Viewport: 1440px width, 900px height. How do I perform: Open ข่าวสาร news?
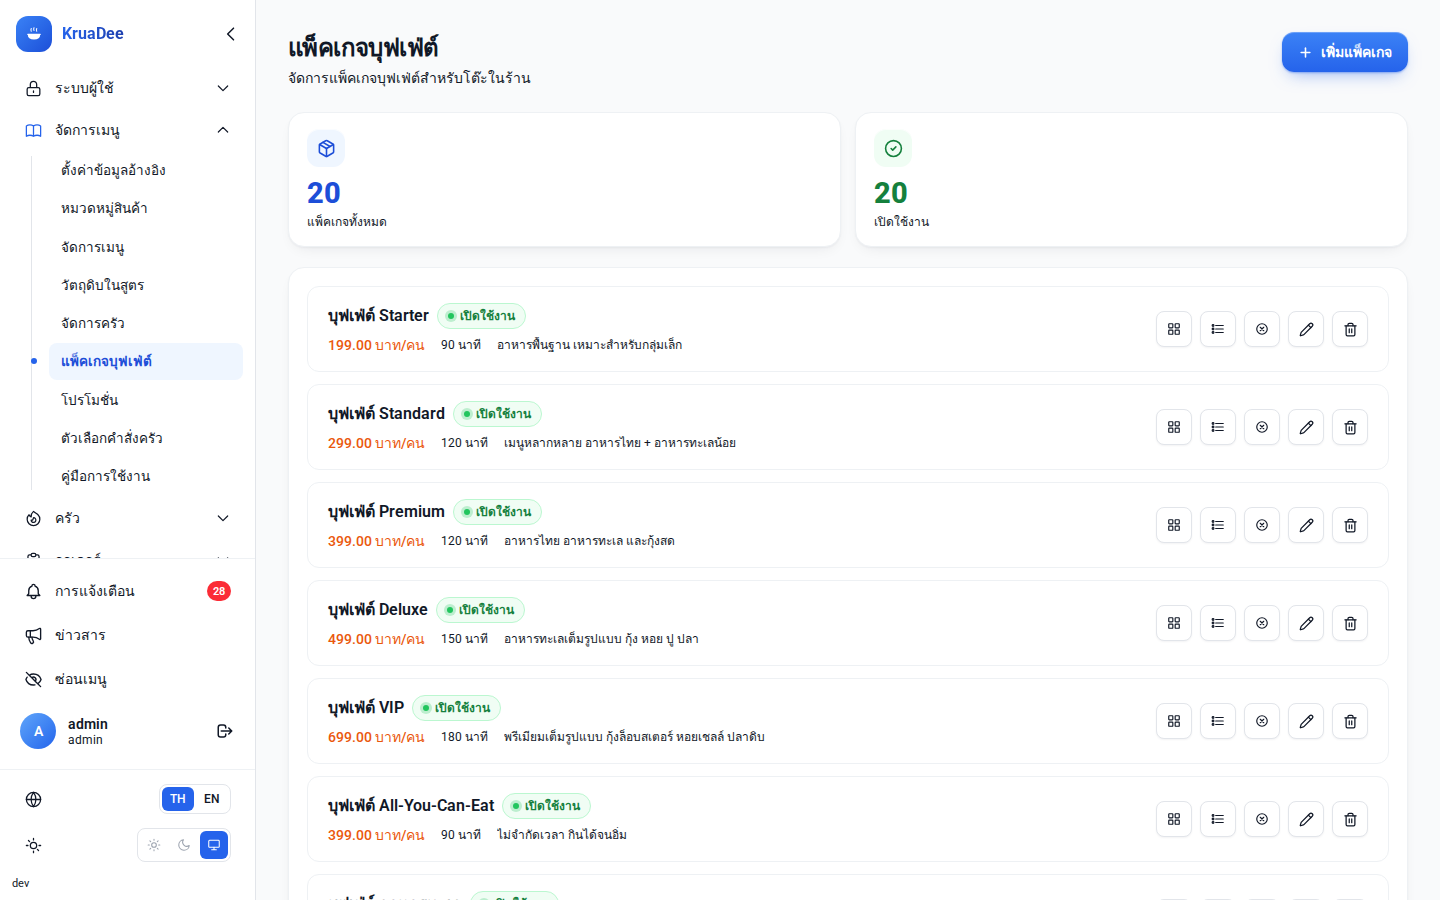point(128,635)
